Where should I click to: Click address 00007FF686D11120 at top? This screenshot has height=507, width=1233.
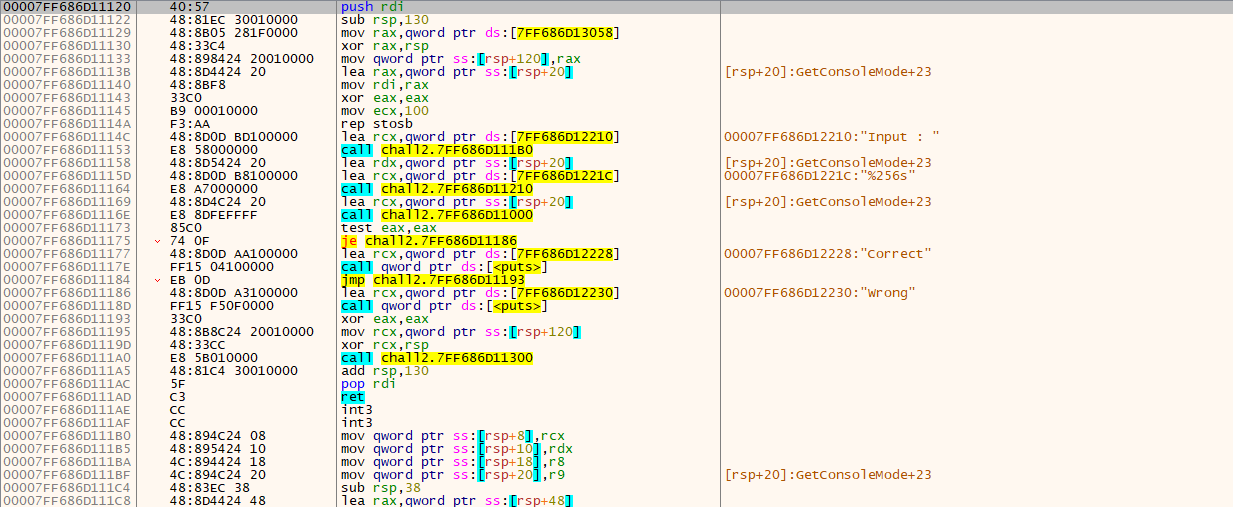click(x=66, y=7)
